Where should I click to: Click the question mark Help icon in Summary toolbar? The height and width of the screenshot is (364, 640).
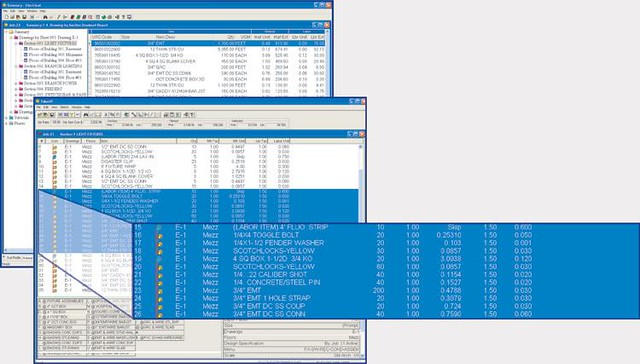coord(123,17)
